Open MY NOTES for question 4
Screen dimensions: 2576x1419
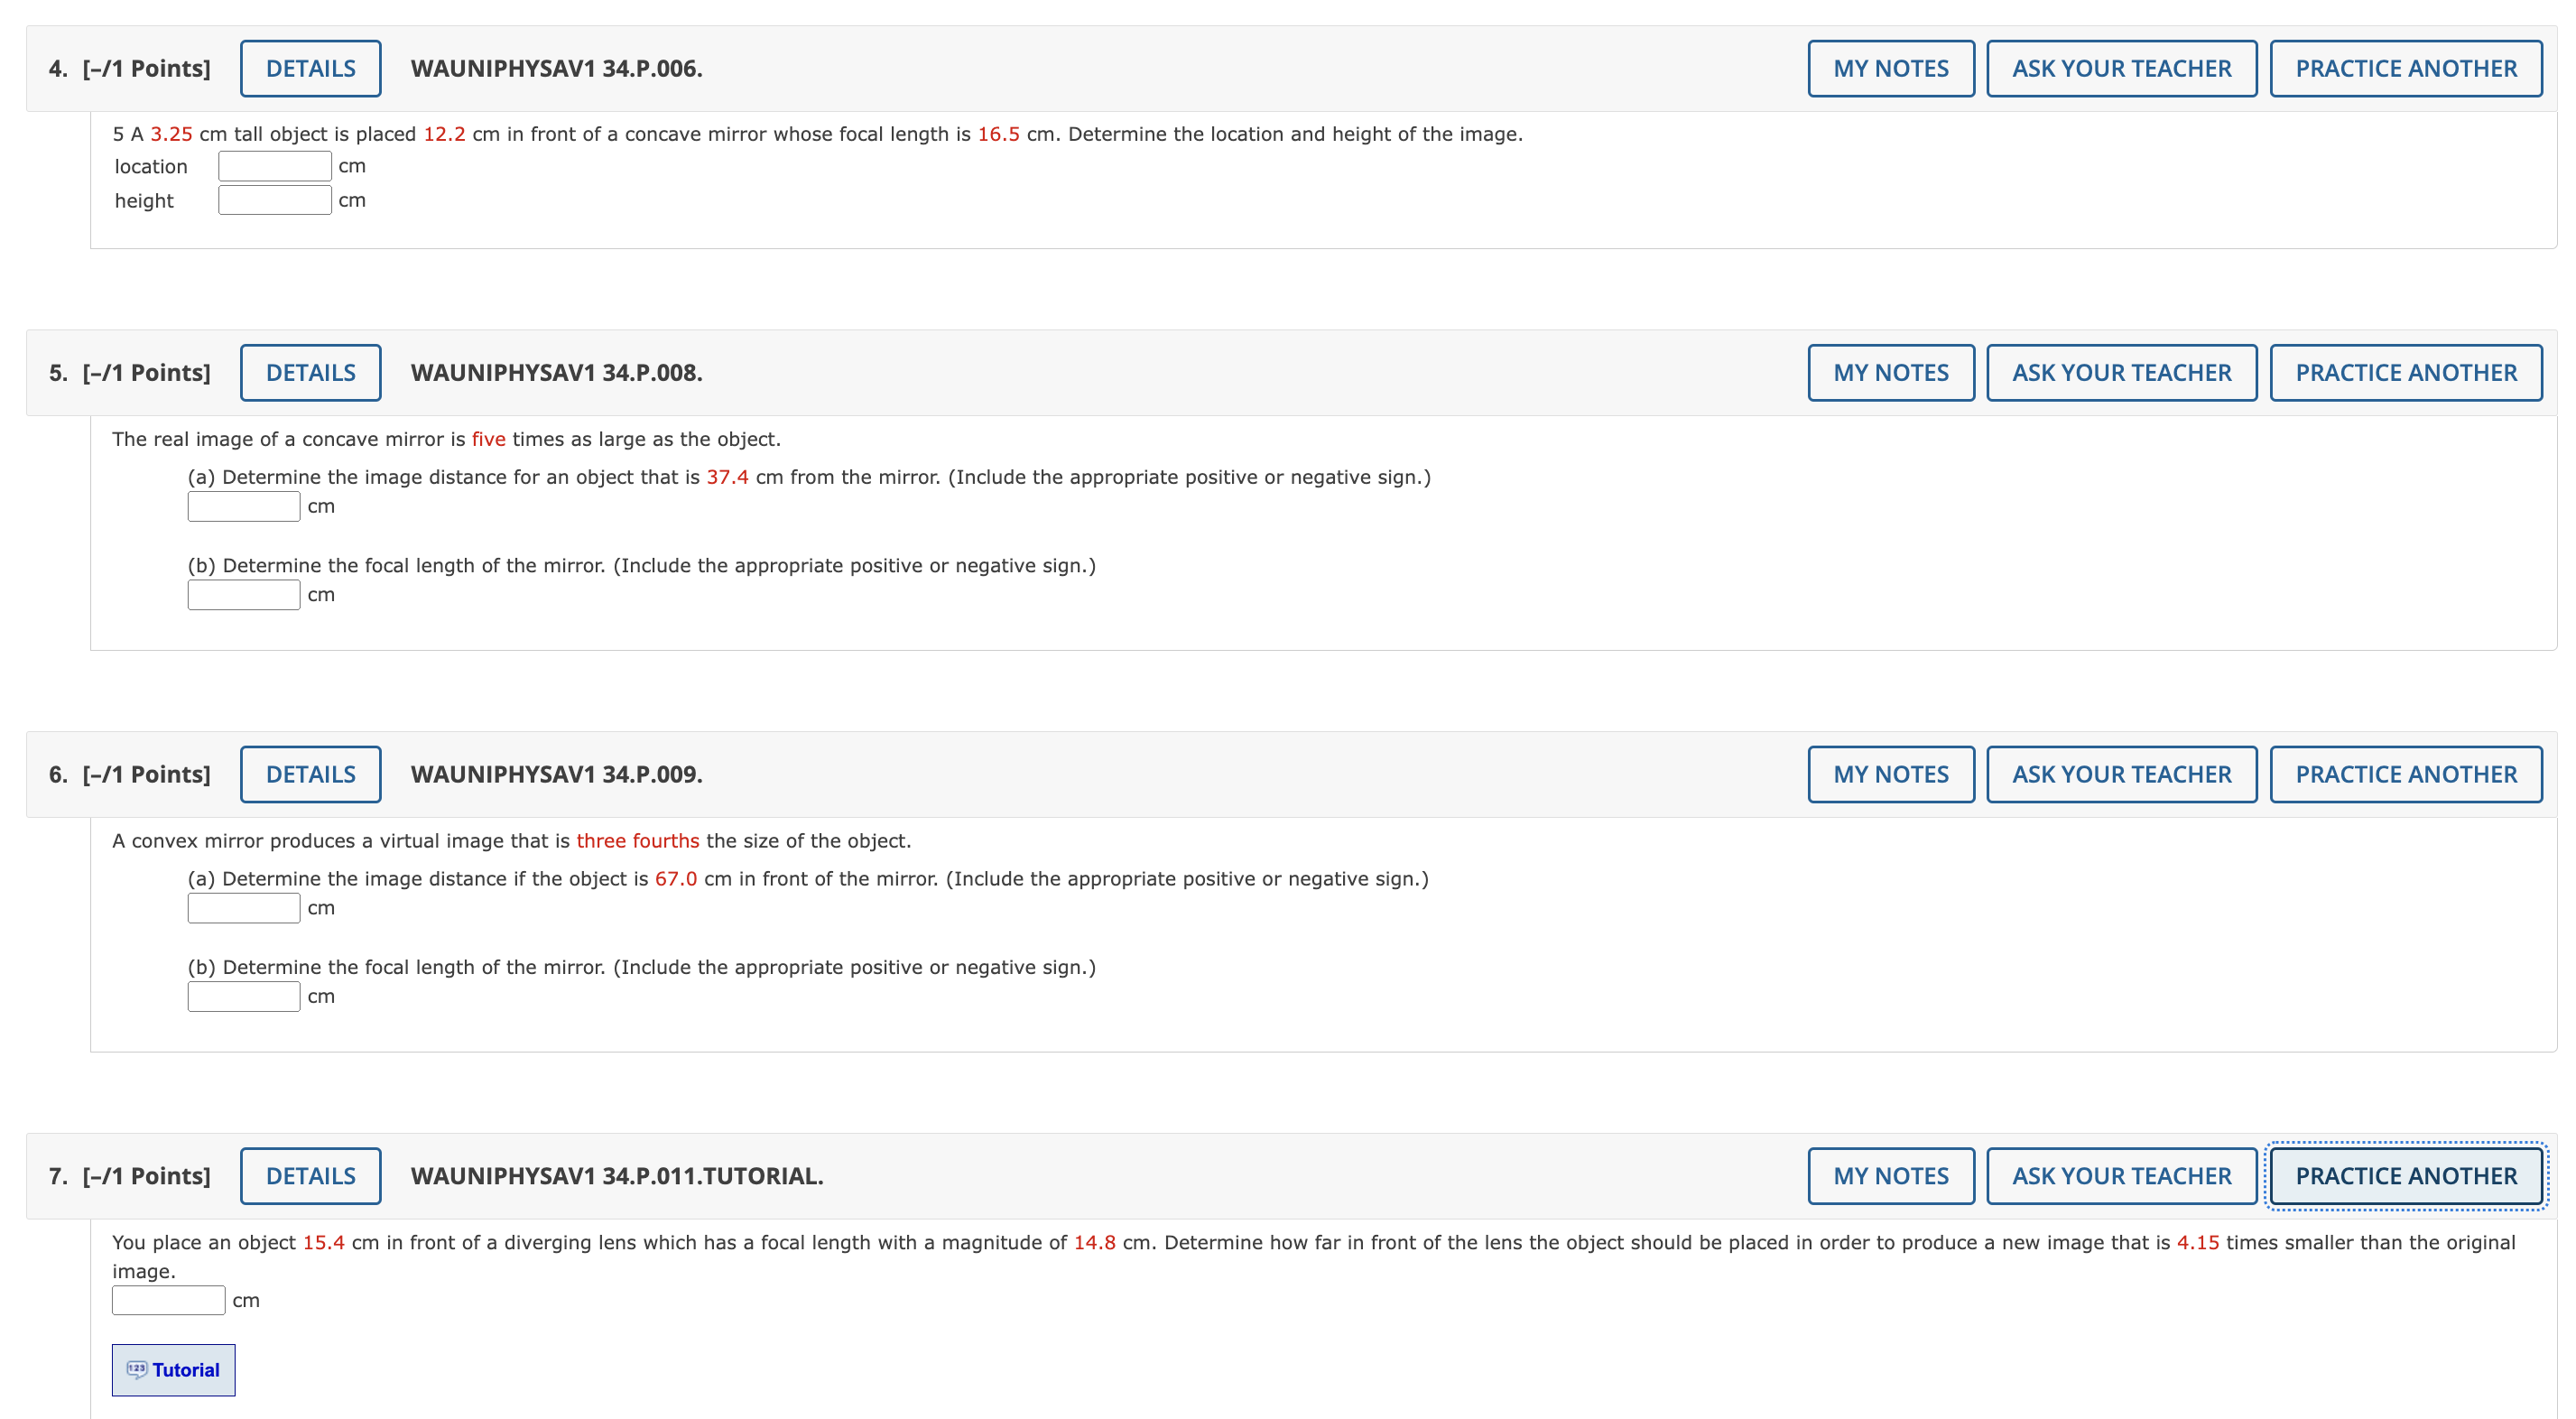pos(1890,68)
